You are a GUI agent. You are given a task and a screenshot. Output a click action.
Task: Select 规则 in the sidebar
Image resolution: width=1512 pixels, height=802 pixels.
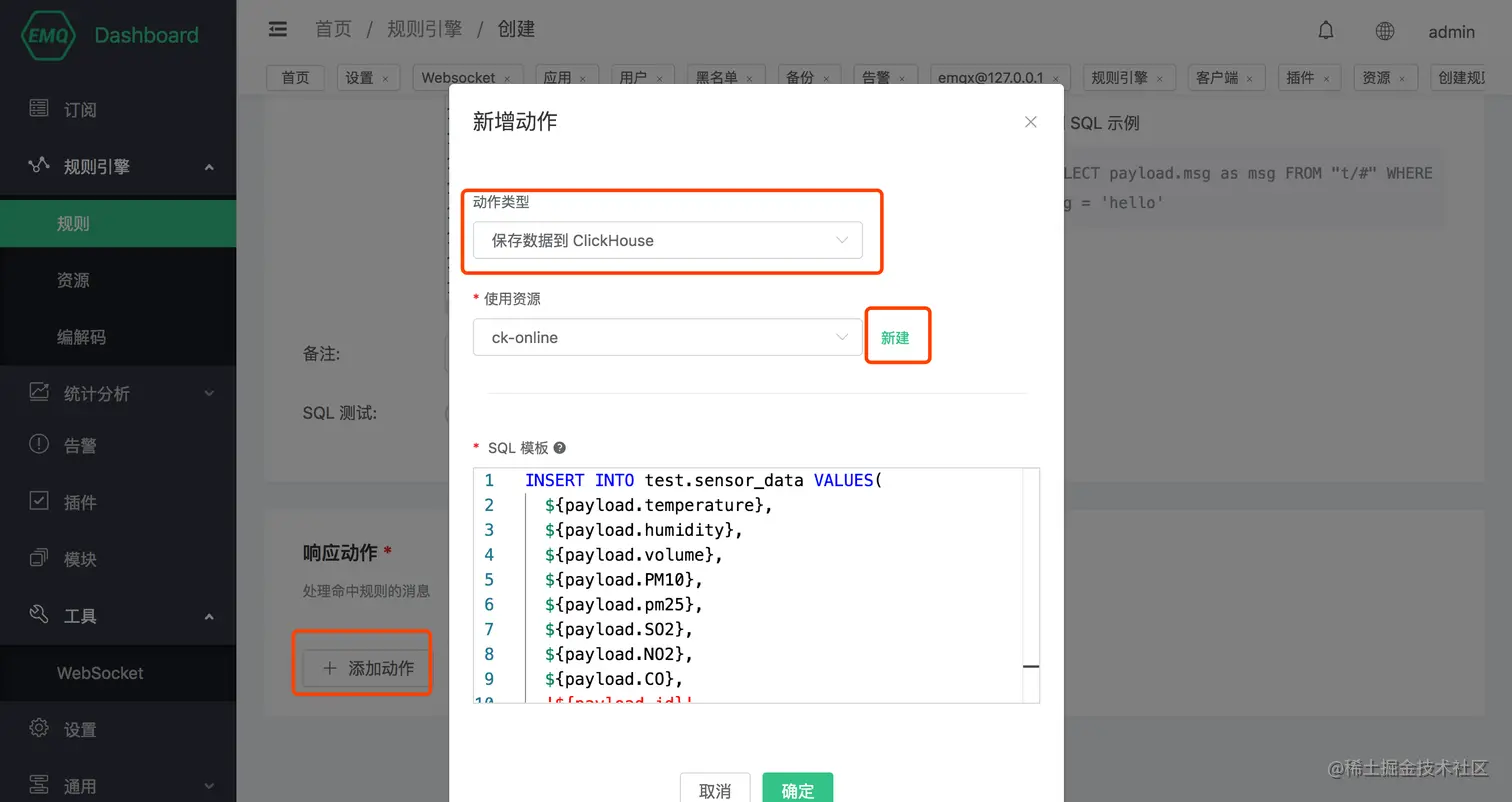(x=118, y=223)
